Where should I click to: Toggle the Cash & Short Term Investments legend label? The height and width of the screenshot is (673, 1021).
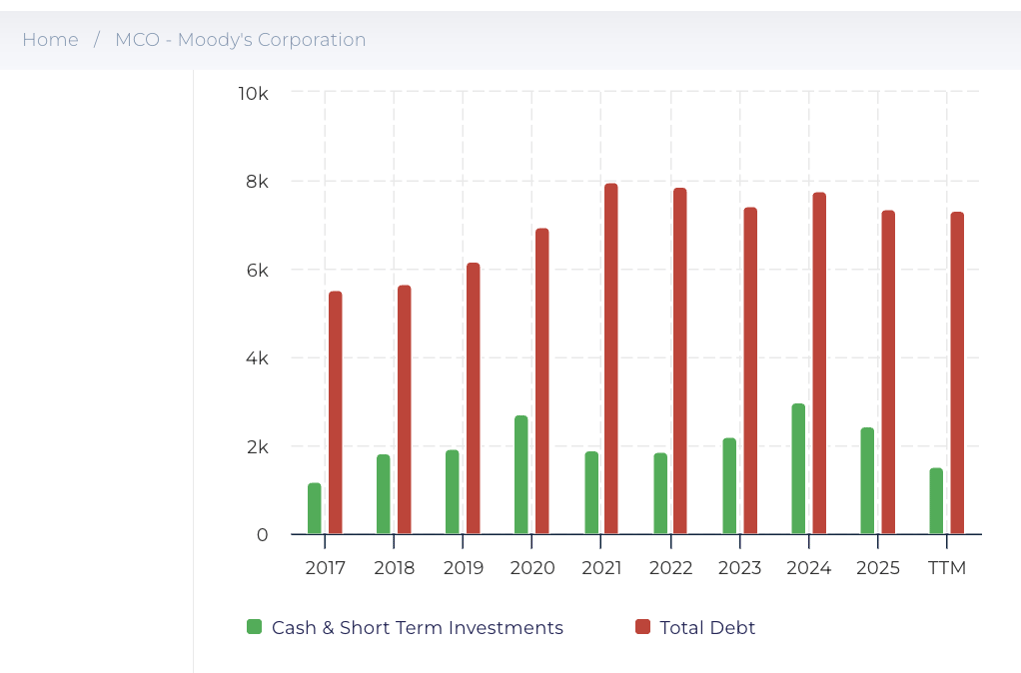(x=417, y=628)
